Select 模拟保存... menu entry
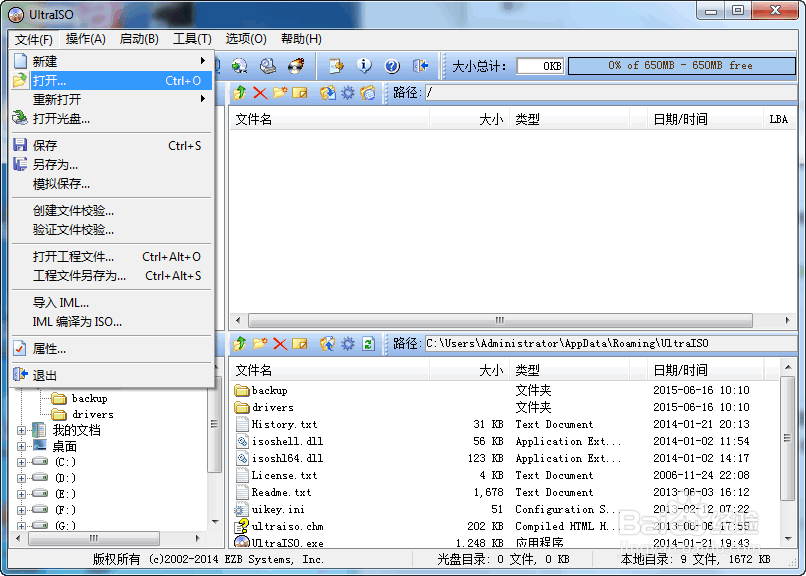The image size is (806, 576). point(113,183)
